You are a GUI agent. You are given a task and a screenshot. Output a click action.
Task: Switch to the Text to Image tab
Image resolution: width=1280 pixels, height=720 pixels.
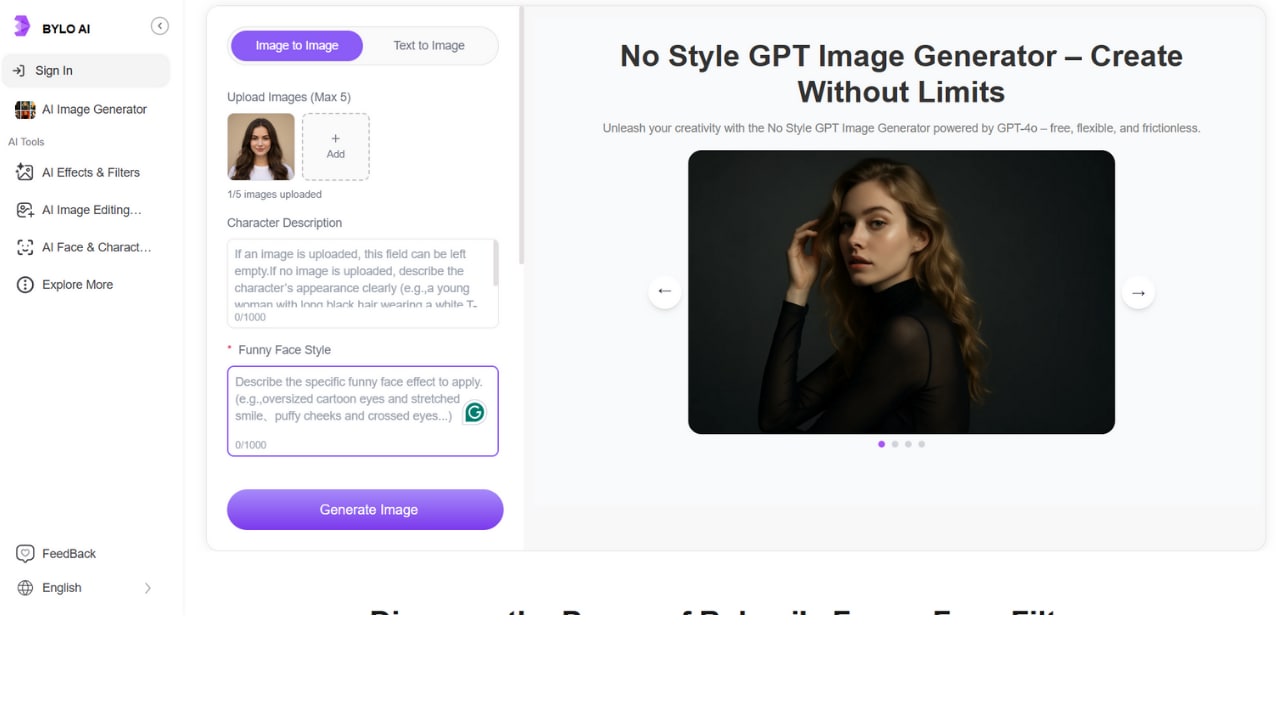click(x=429, y=45)
